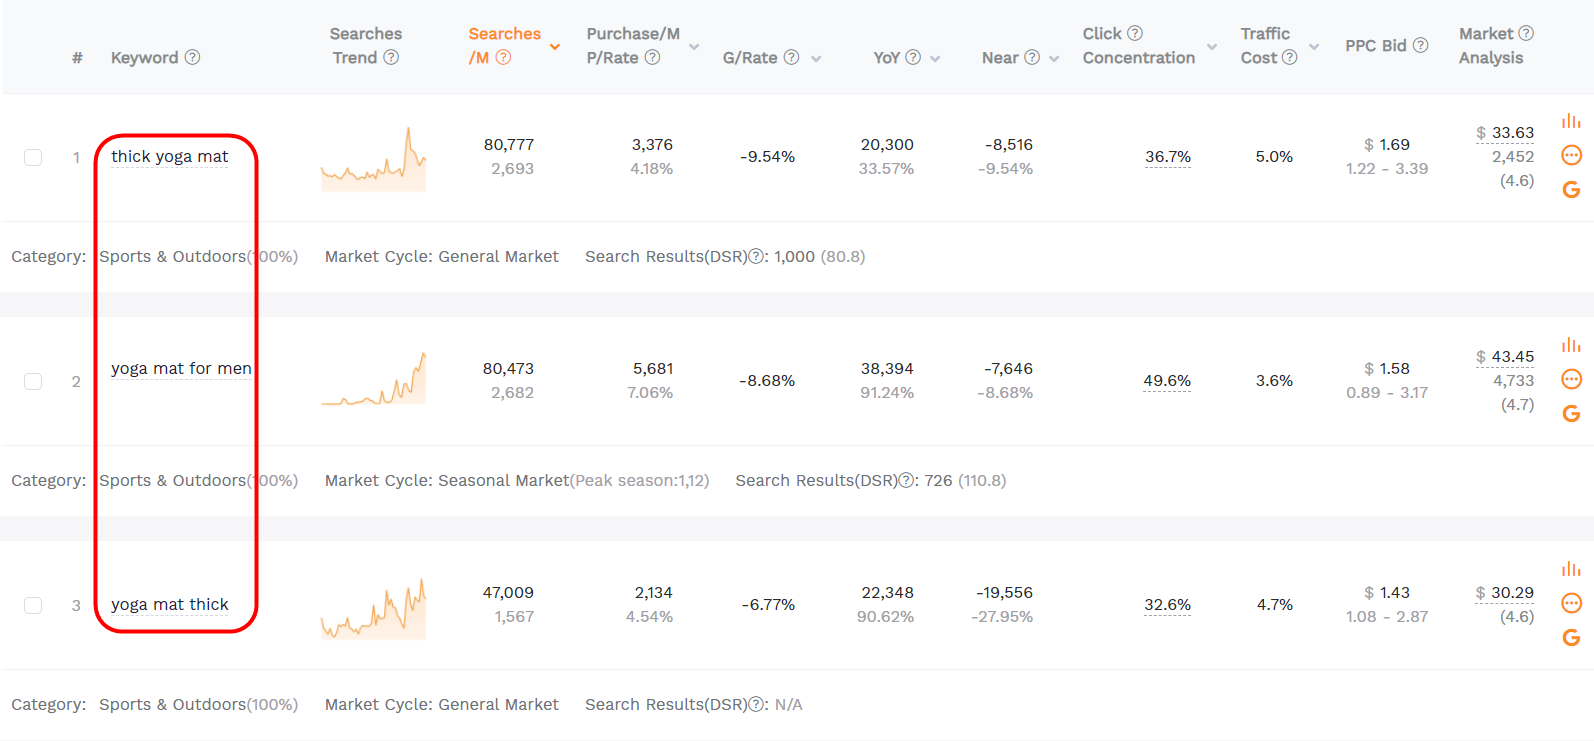Click searches trend chart for yoga mat for men
The image size is (1594, 741).
tap(373, 379)
